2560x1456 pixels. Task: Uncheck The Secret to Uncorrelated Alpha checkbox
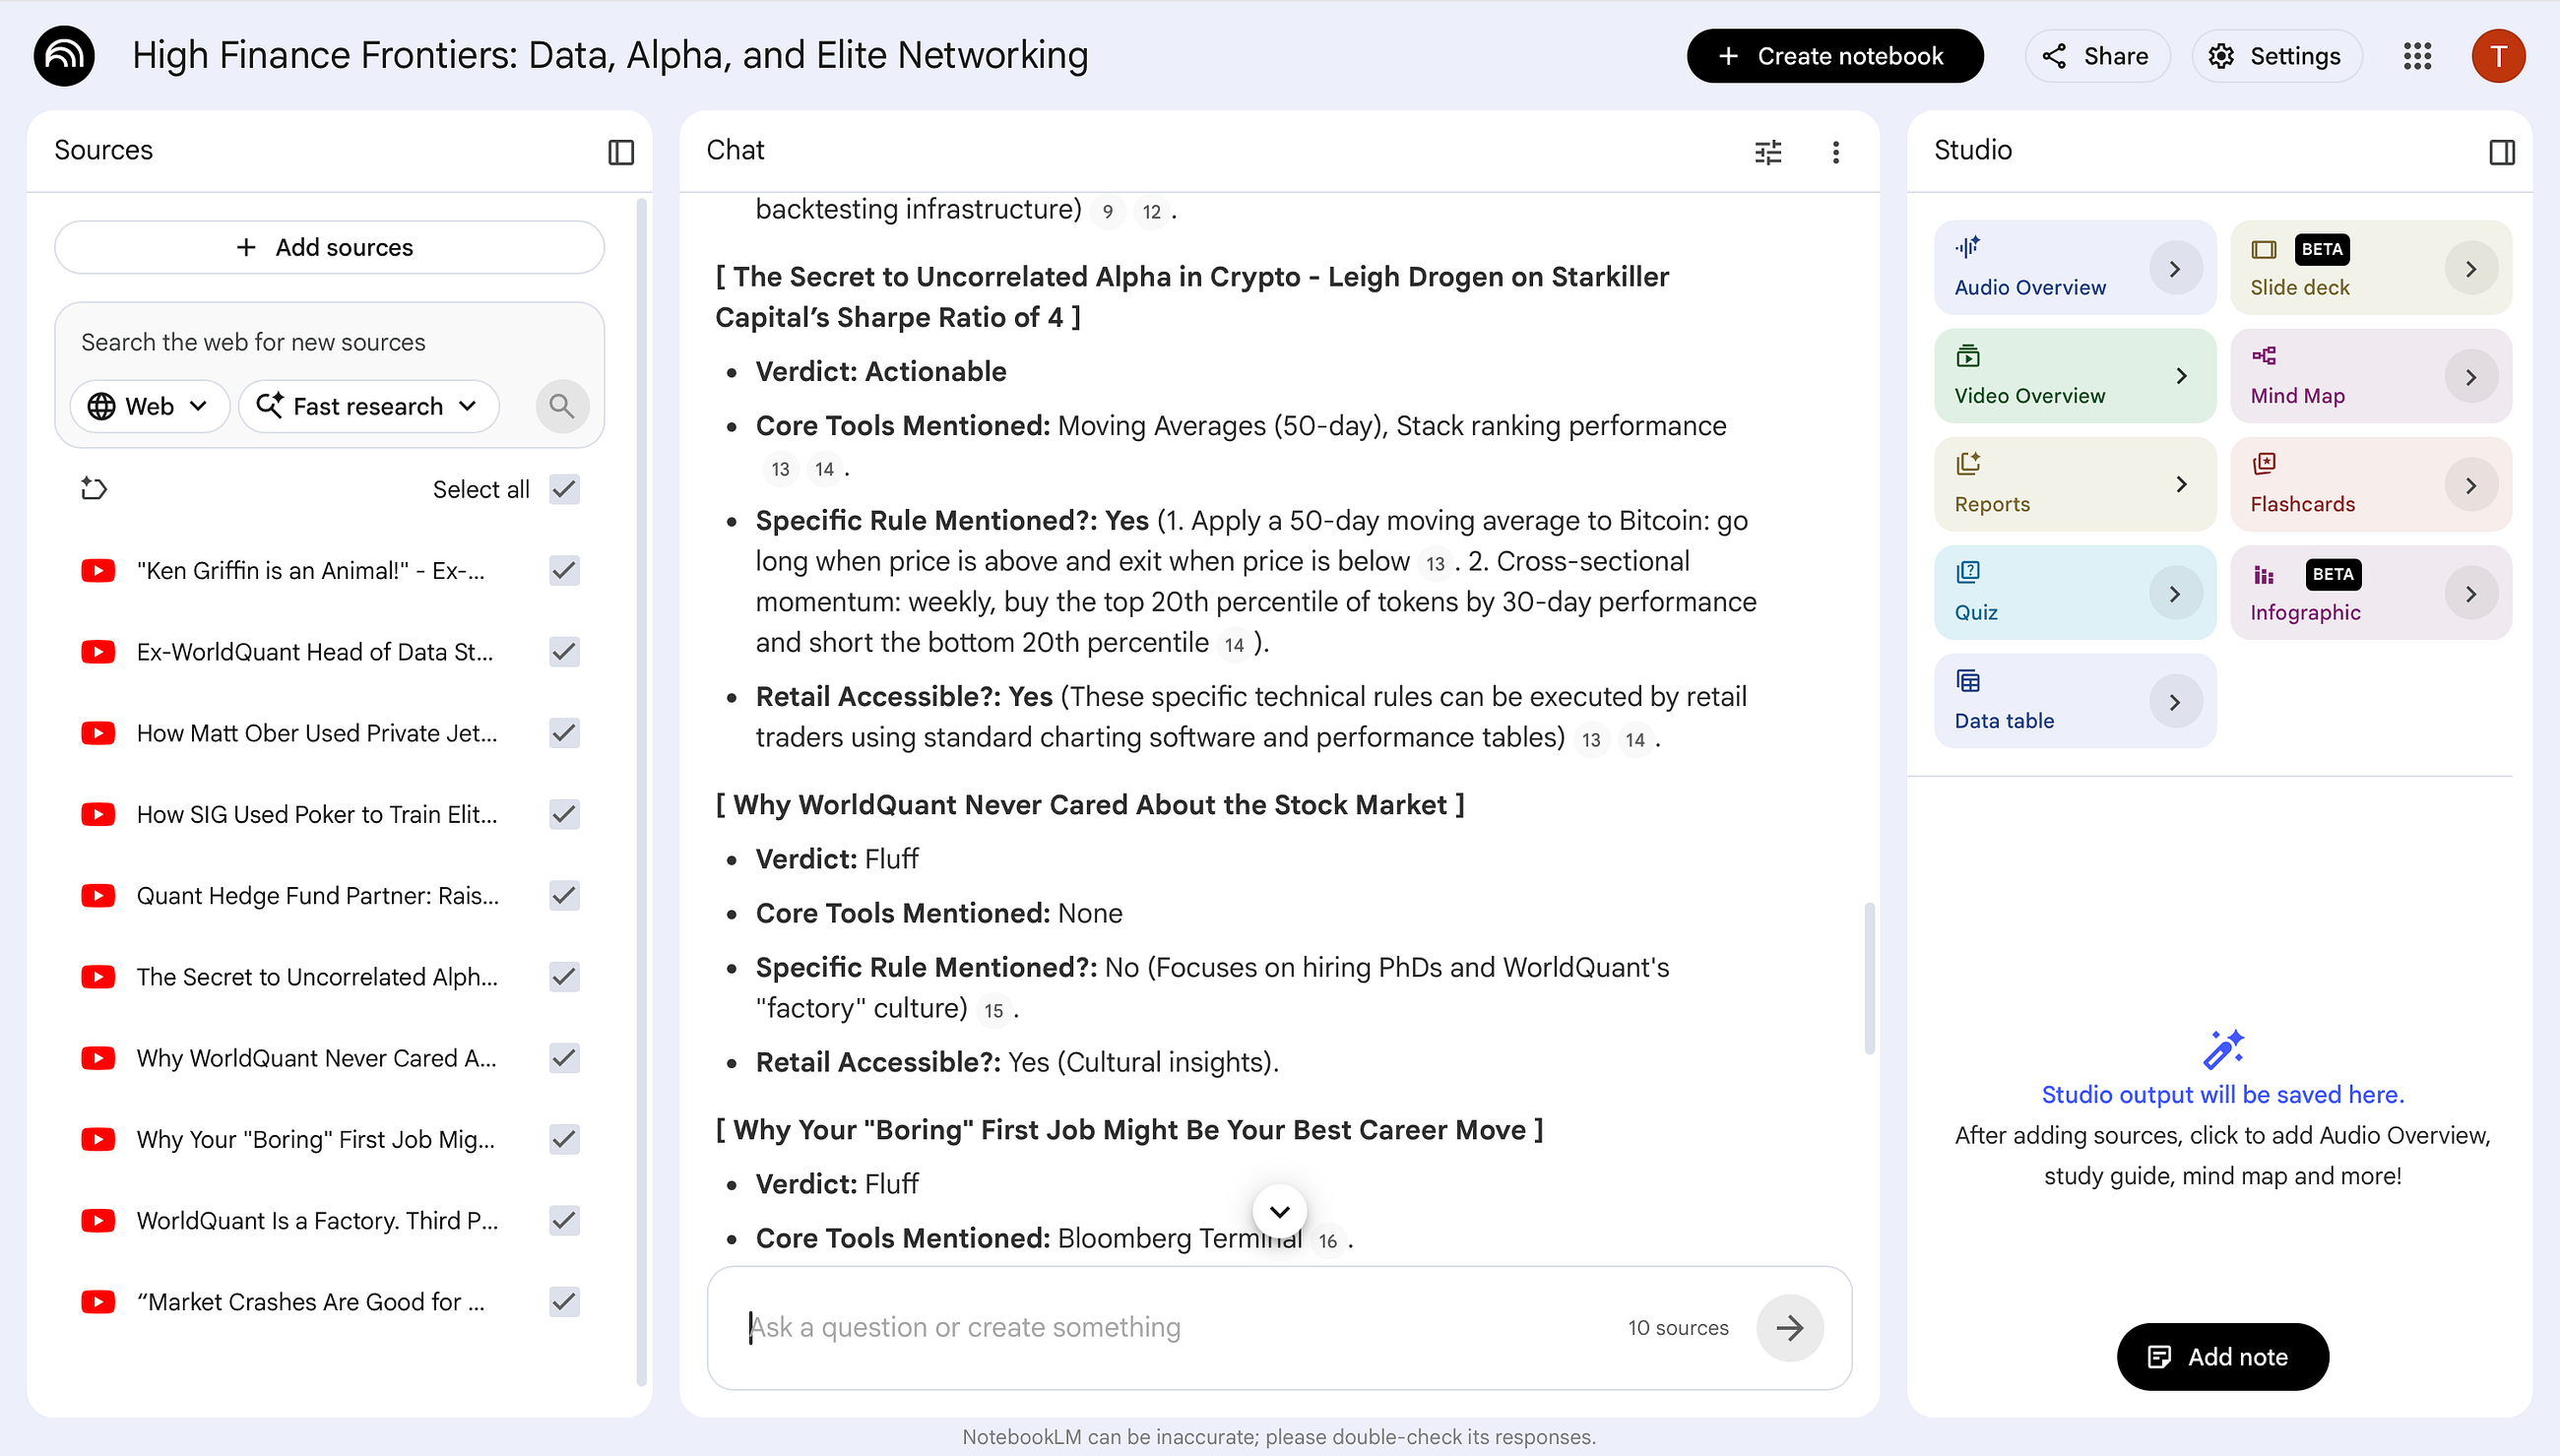point(565,977)
